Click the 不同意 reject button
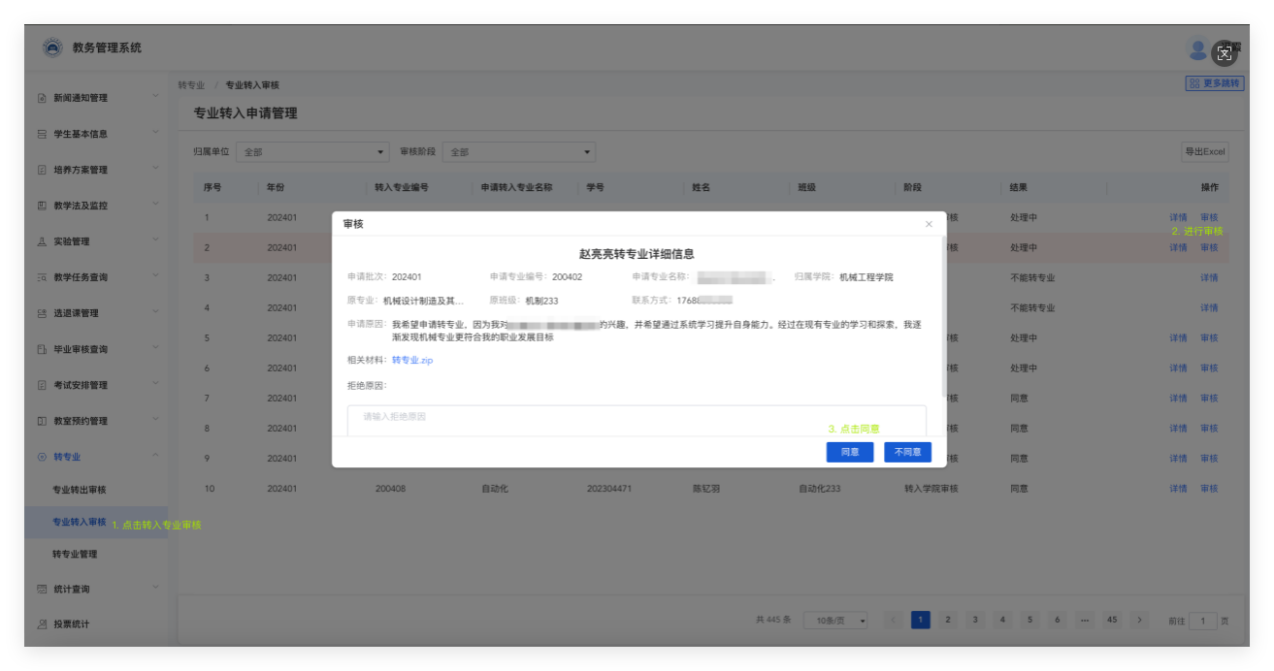The image size is (1274, 671). pos(907,452)
